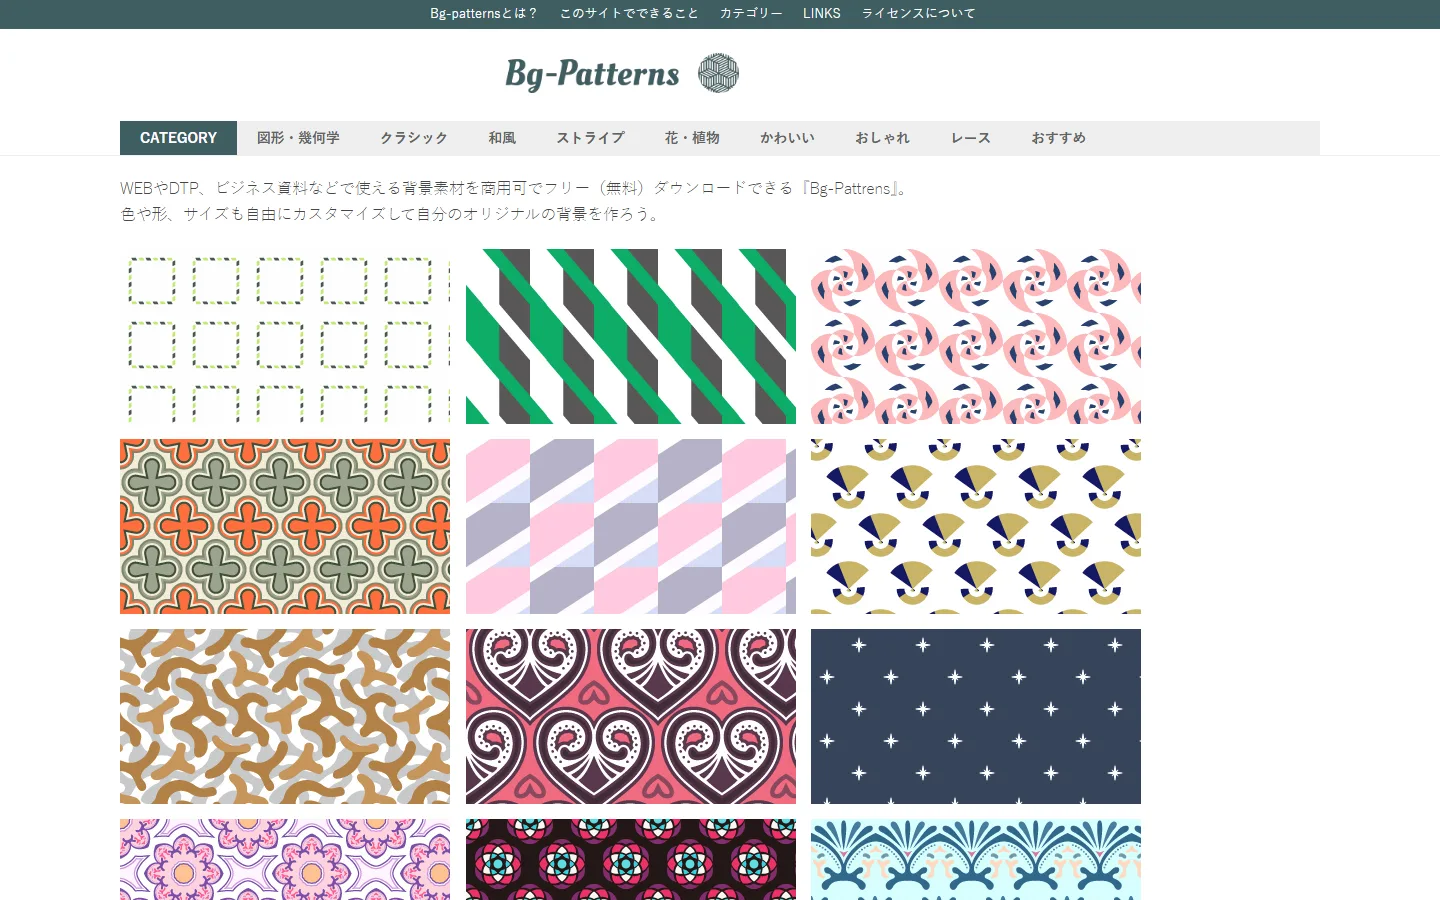Viewport: 1440px width, 900px height.
Task: Open Bg-patternsとは？ in the top bar
Action: 484,13
